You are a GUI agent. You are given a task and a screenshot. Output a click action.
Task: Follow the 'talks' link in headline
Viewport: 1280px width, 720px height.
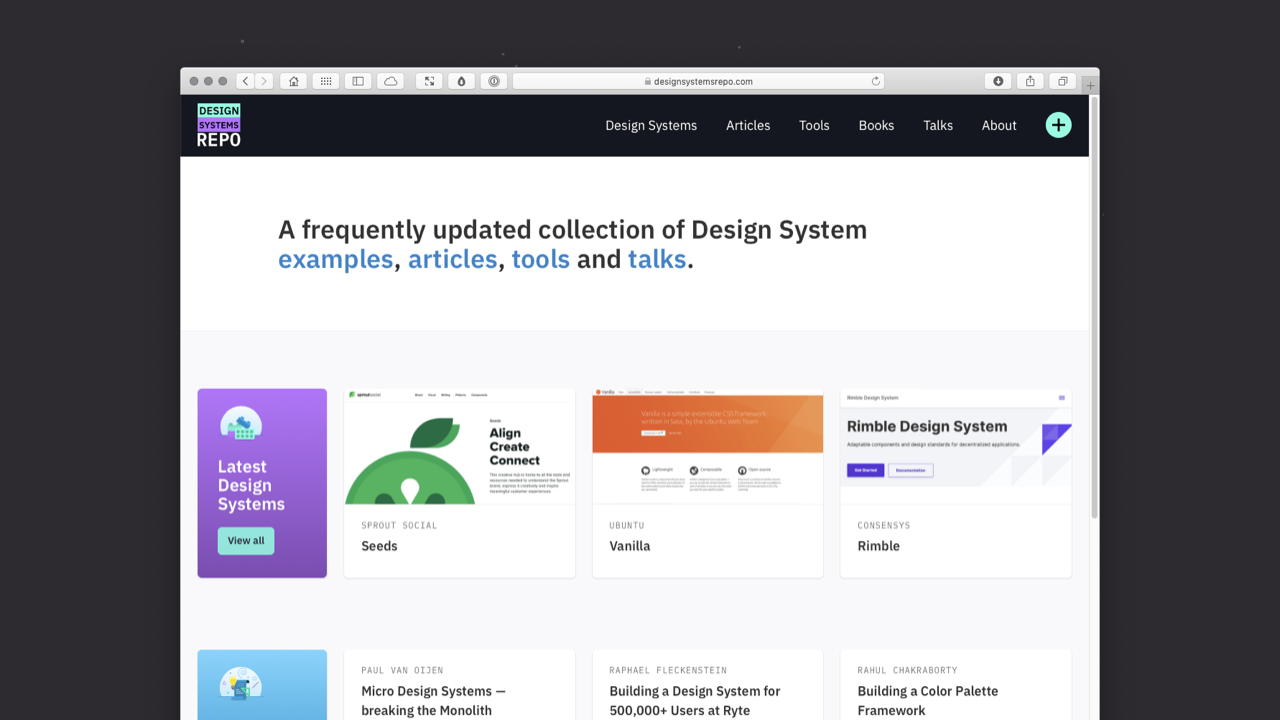coord(657,260)
